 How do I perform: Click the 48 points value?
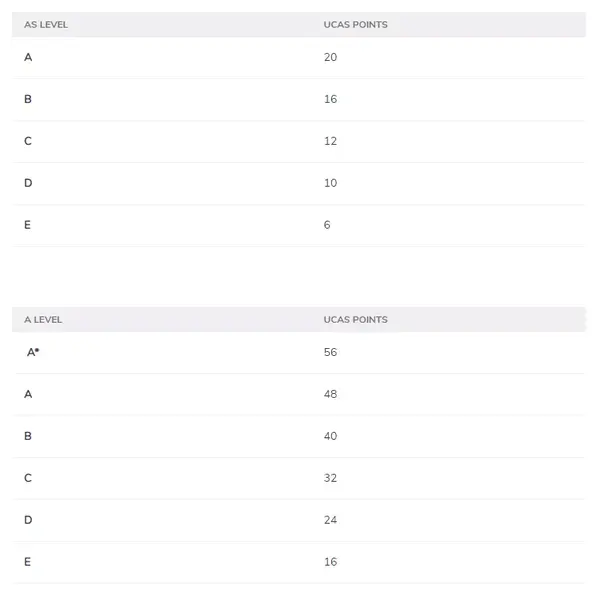[x=330, y=394]
